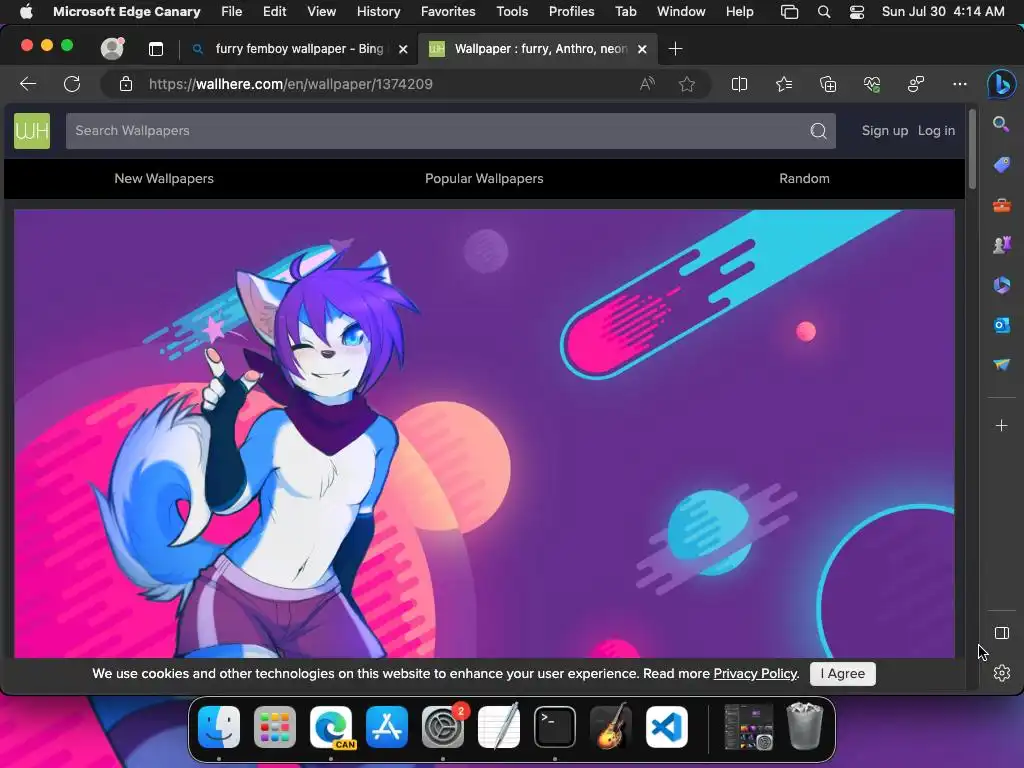Go to WallHere home logo
Screen dimensions: 1024x768
pyautogui.click(x=32, y=131)
